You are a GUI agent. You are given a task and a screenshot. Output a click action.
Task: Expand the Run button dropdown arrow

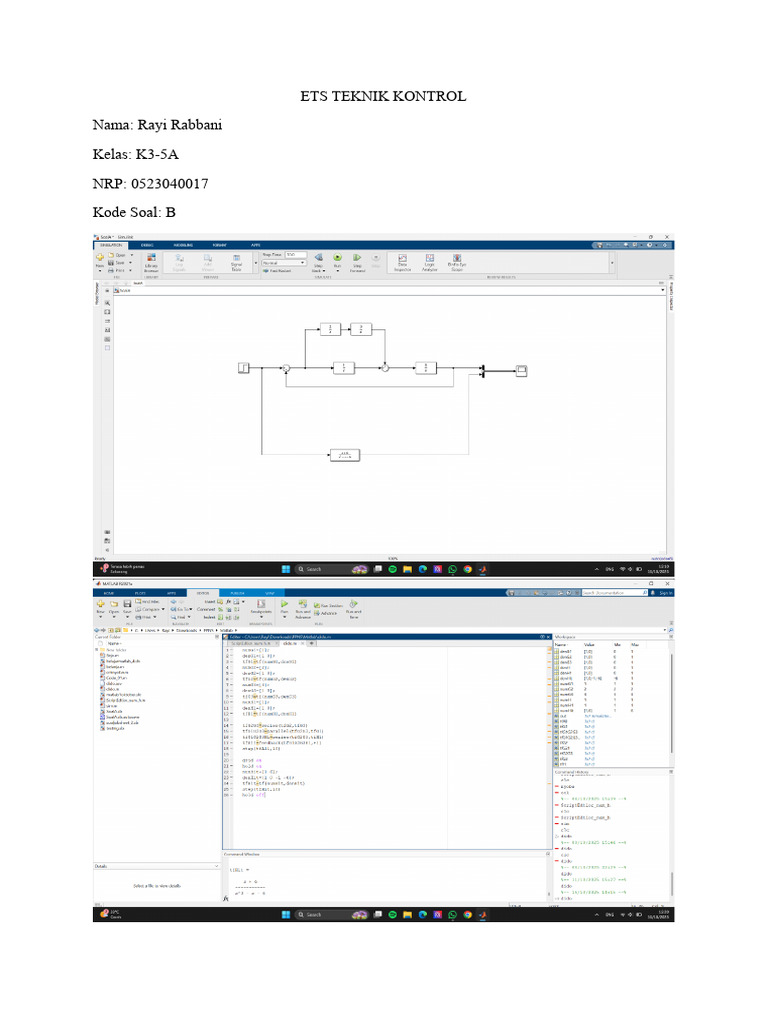(x=338, y=270)
